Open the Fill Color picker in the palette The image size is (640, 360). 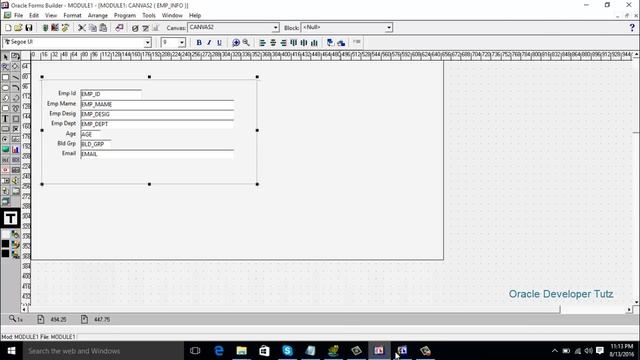click(16, 234)
